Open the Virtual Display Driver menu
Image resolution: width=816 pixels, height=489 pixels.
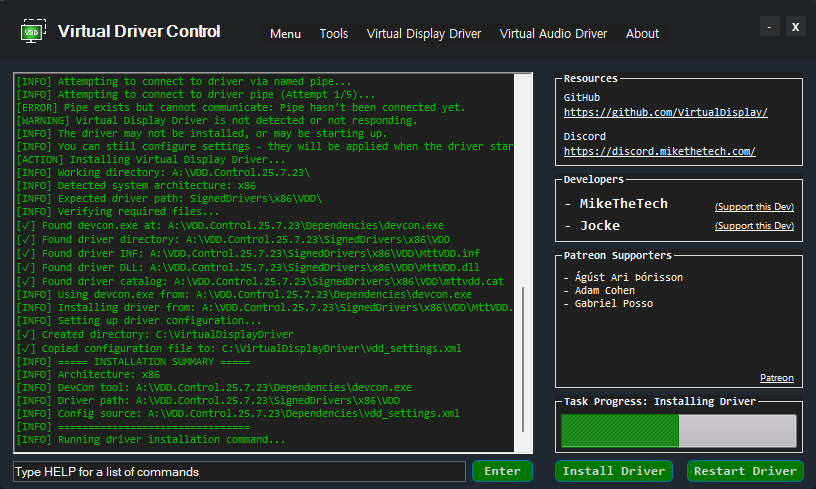tap(424, 34)
